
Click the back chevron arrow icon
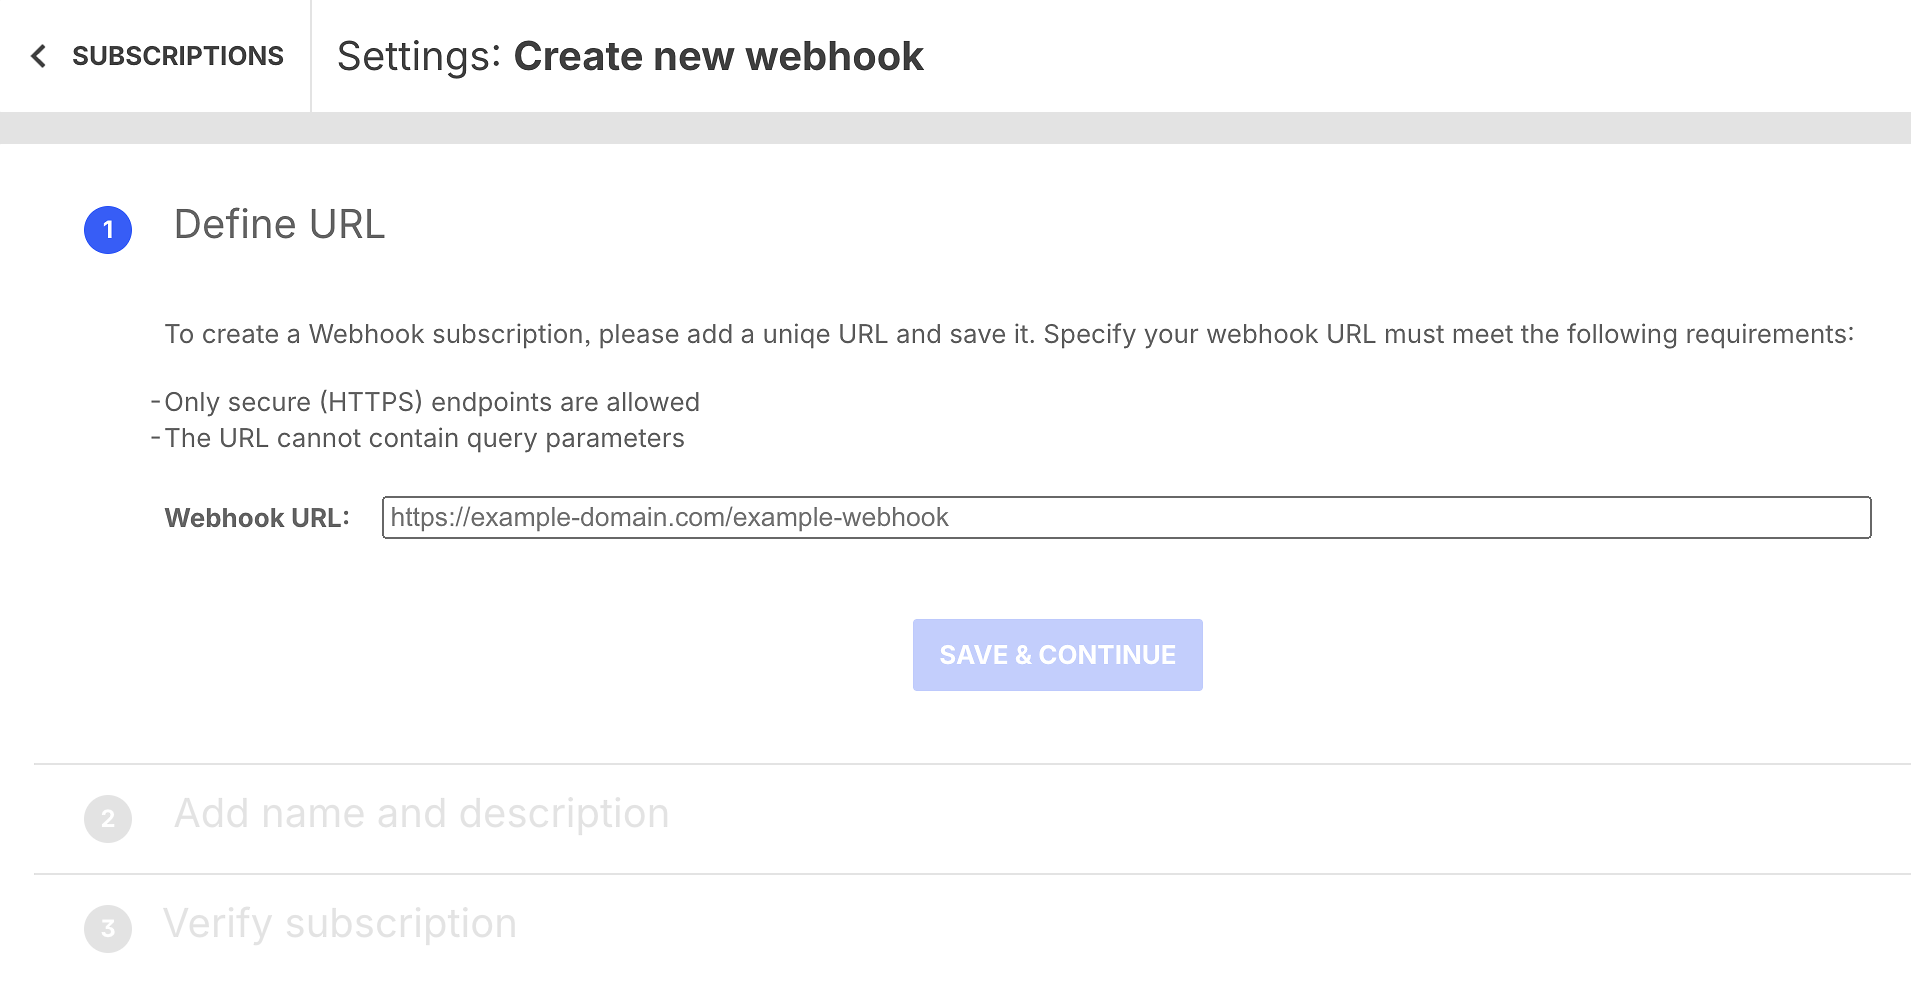[38, 56]
